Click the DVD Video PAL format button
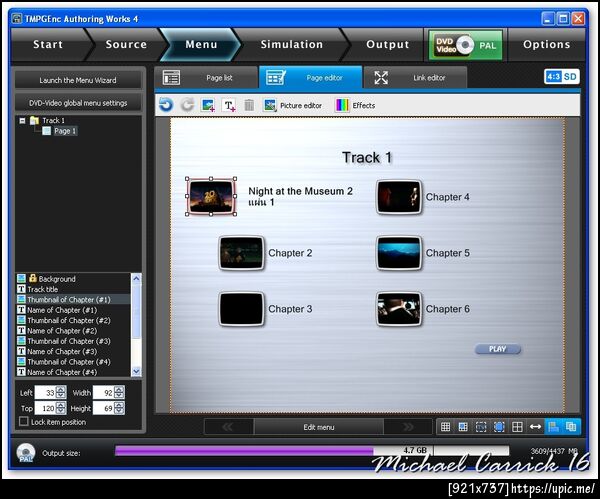This screenshot has width=600, height=499. [465, 45]
